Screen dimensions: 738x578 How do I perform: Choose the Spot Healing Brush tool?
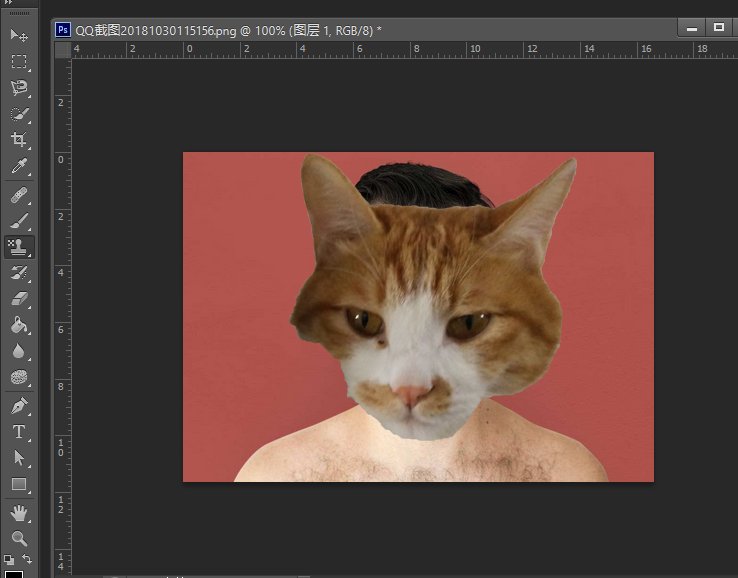click(18, 194)
